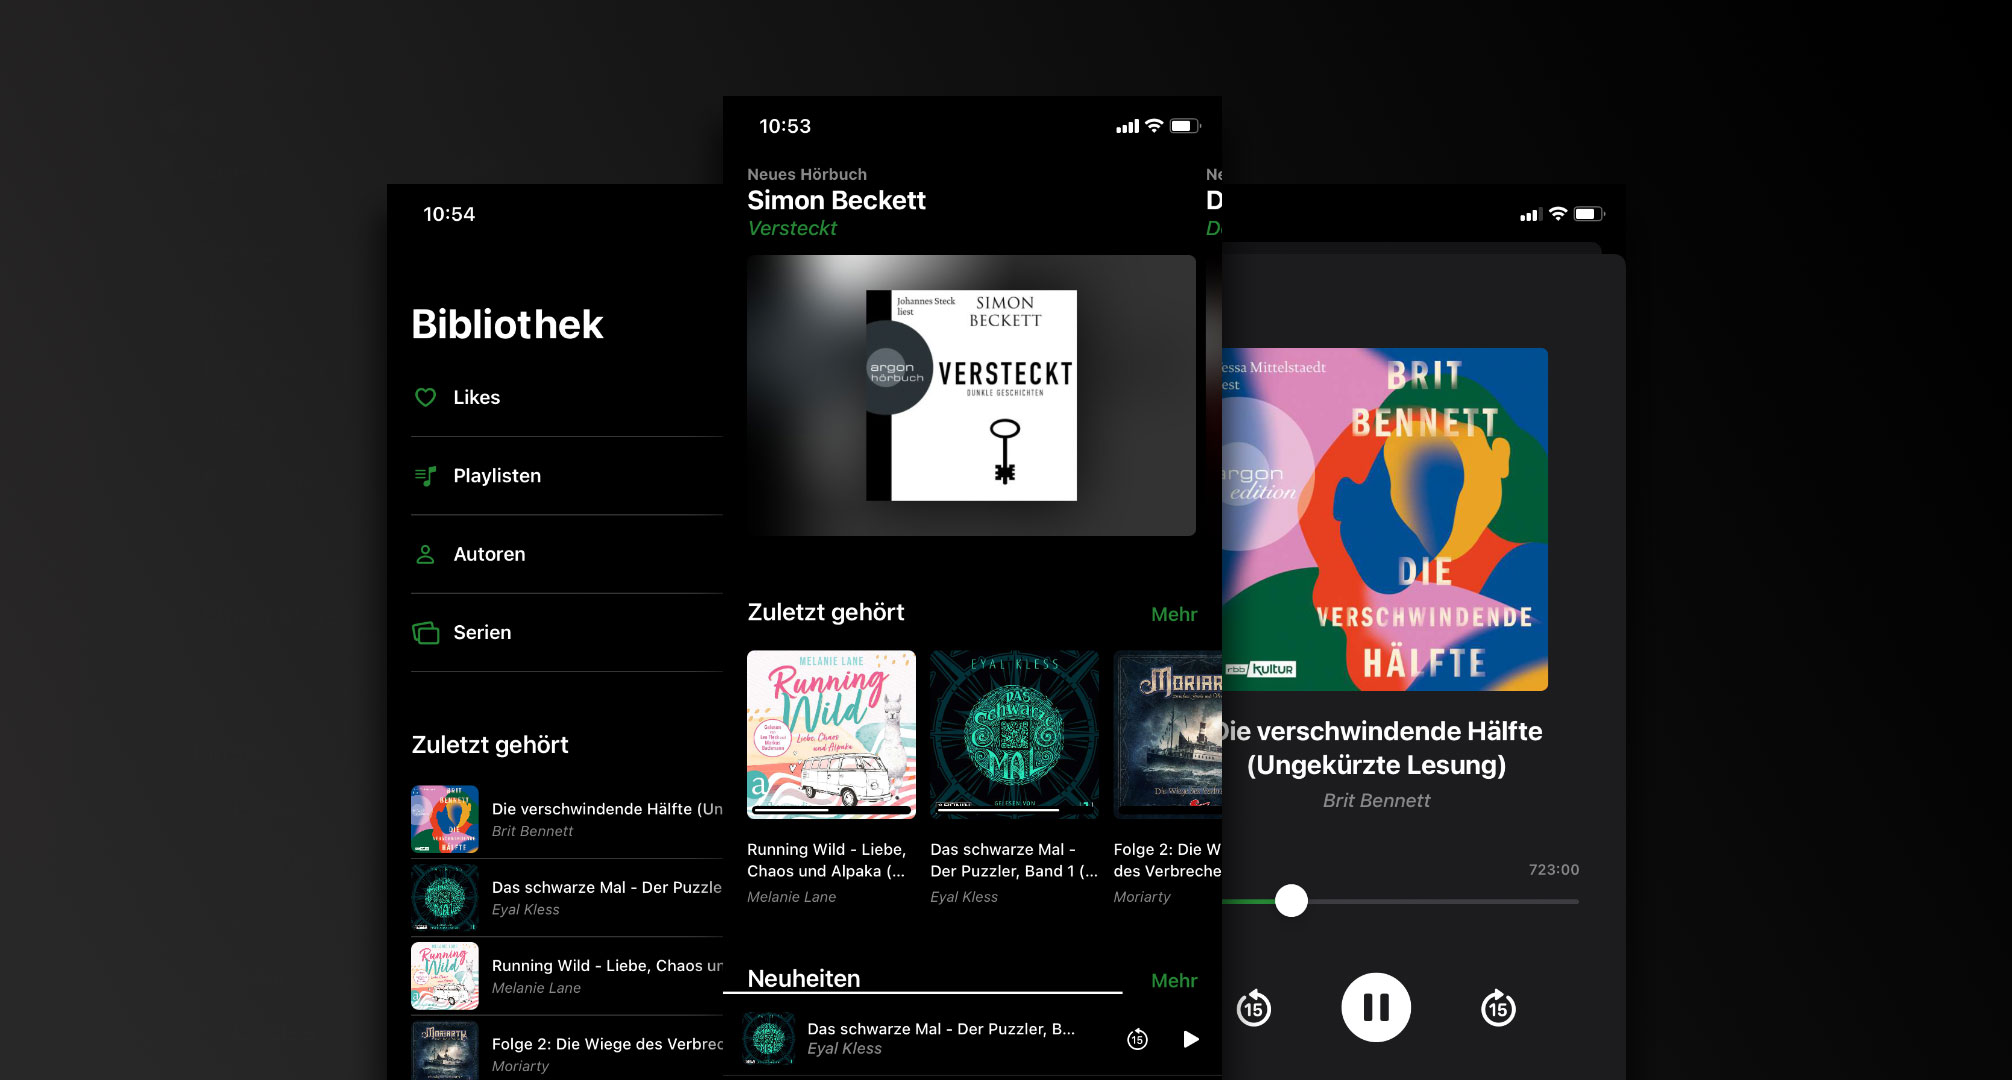Click the 10:54 clock in Bibliothek screen
2012x1080 pixels.
(449, 214)
